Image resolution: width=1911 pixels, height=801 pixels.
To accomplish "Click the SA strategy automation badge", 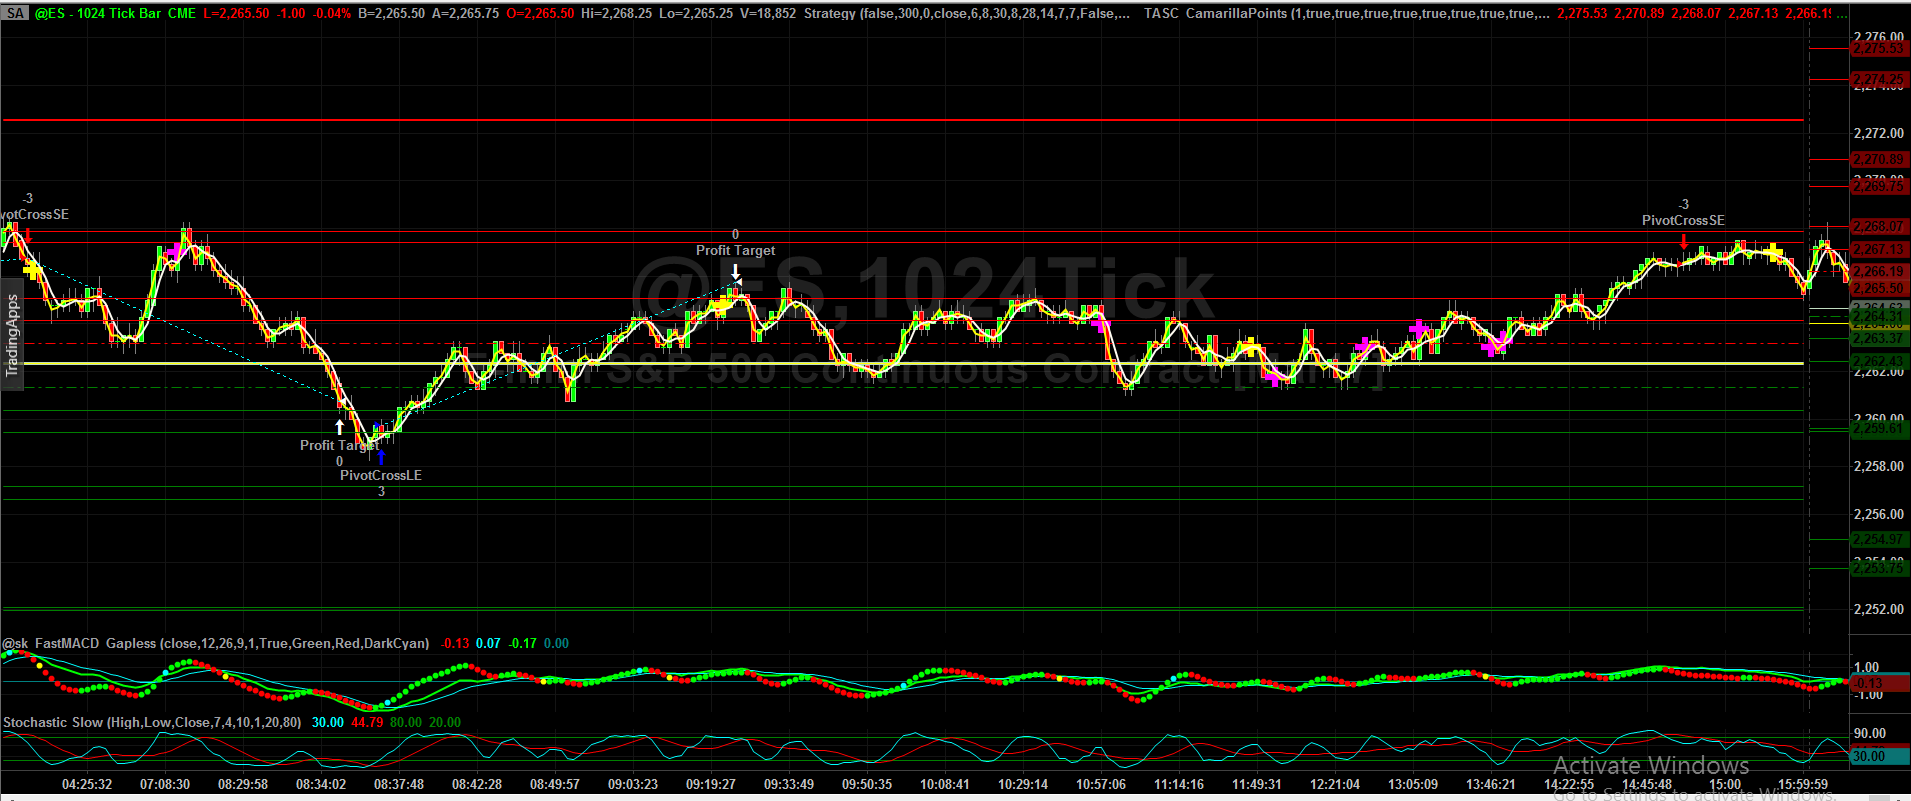I will click(16, 13).
